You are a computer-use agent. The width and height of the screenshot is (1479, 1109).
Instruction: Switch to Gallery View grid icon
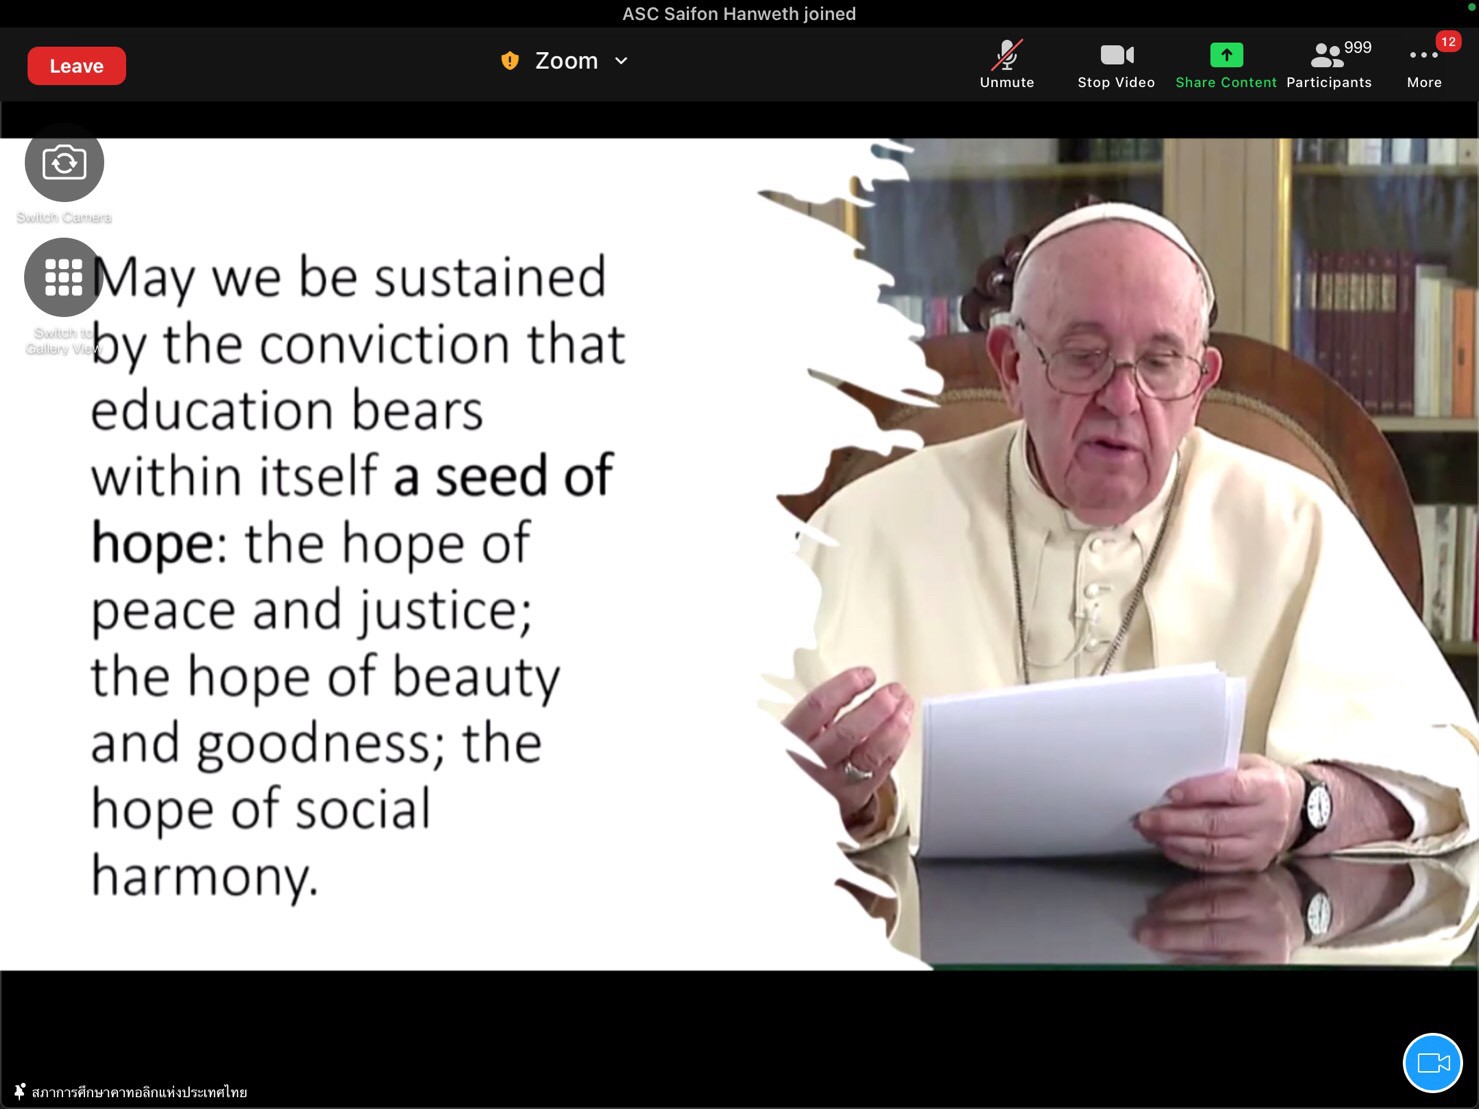(x=64, y=278)
